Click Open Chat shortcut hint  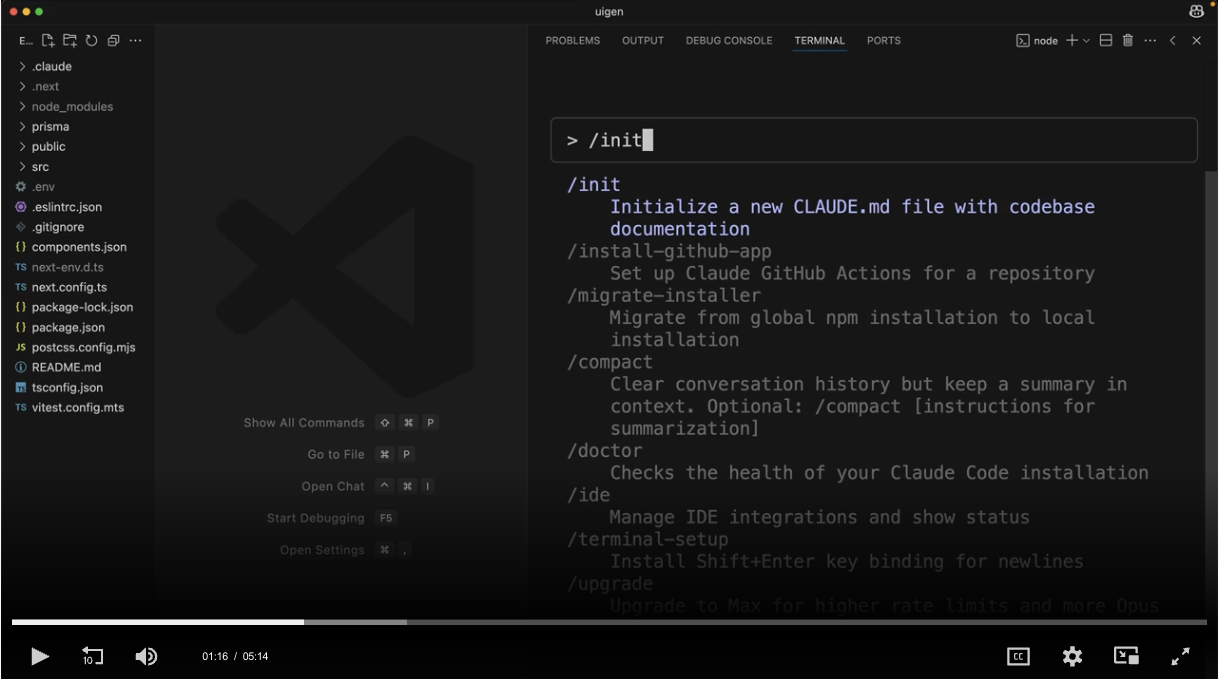[369, 487]
